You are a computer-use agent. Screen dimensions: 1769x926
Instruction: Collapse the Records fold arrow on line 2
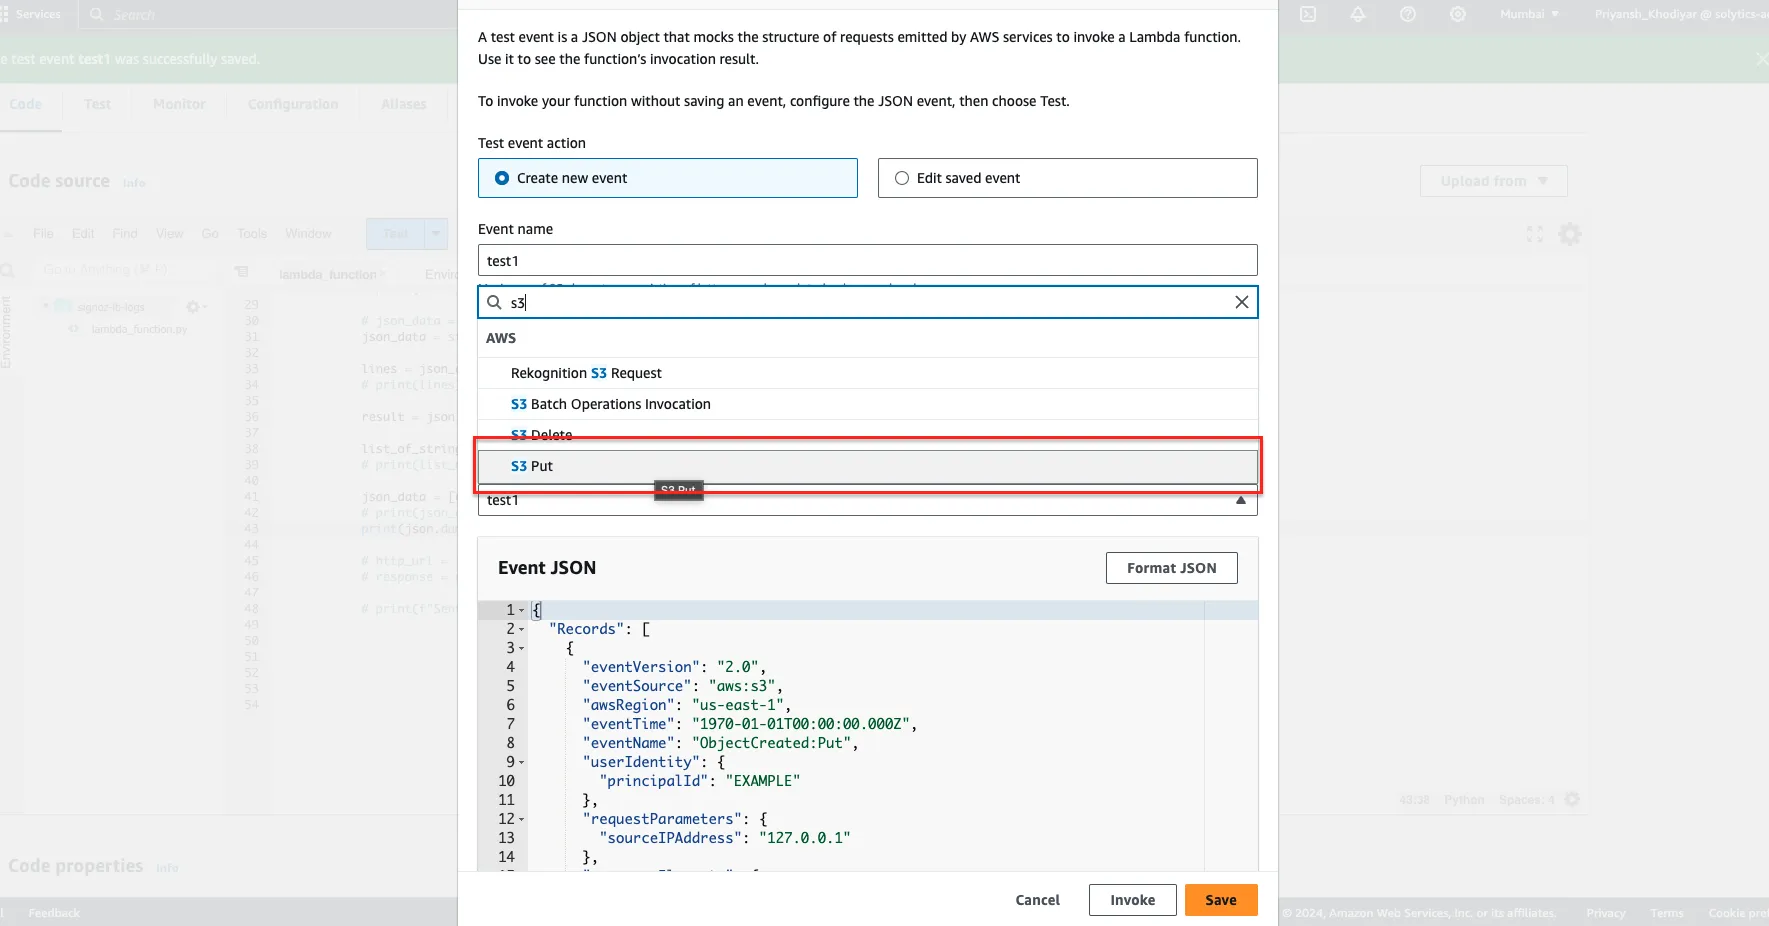pos(522,629)
